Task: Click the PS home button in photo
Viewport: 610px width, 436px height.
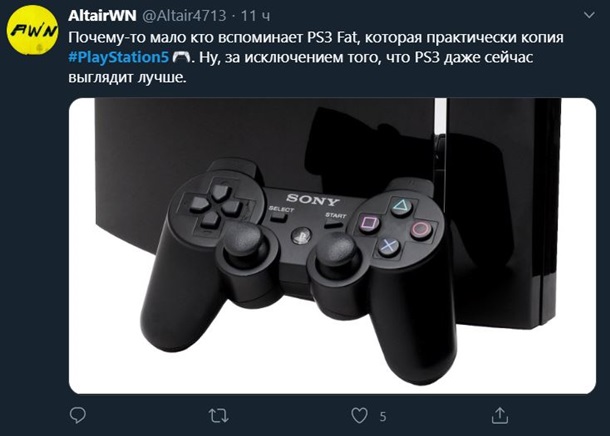Action: (x=301, y=235)
